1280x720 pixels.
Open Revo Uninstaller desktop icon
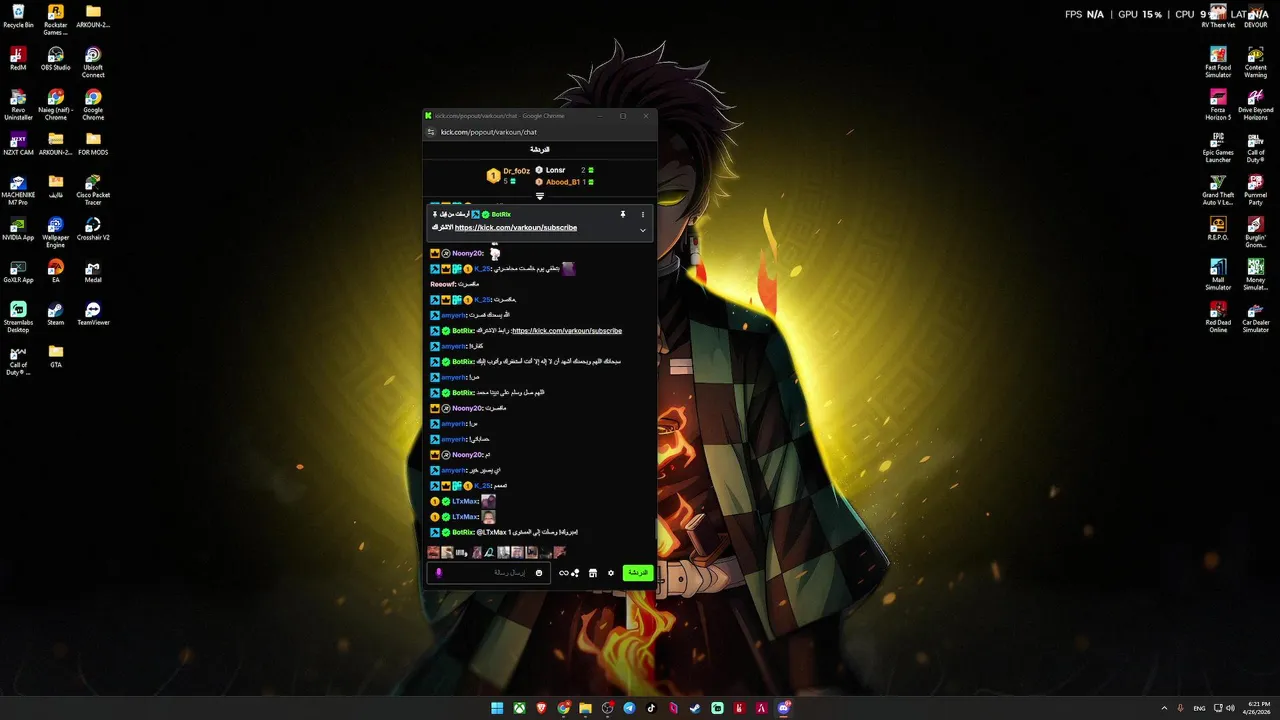click(18, 105)
